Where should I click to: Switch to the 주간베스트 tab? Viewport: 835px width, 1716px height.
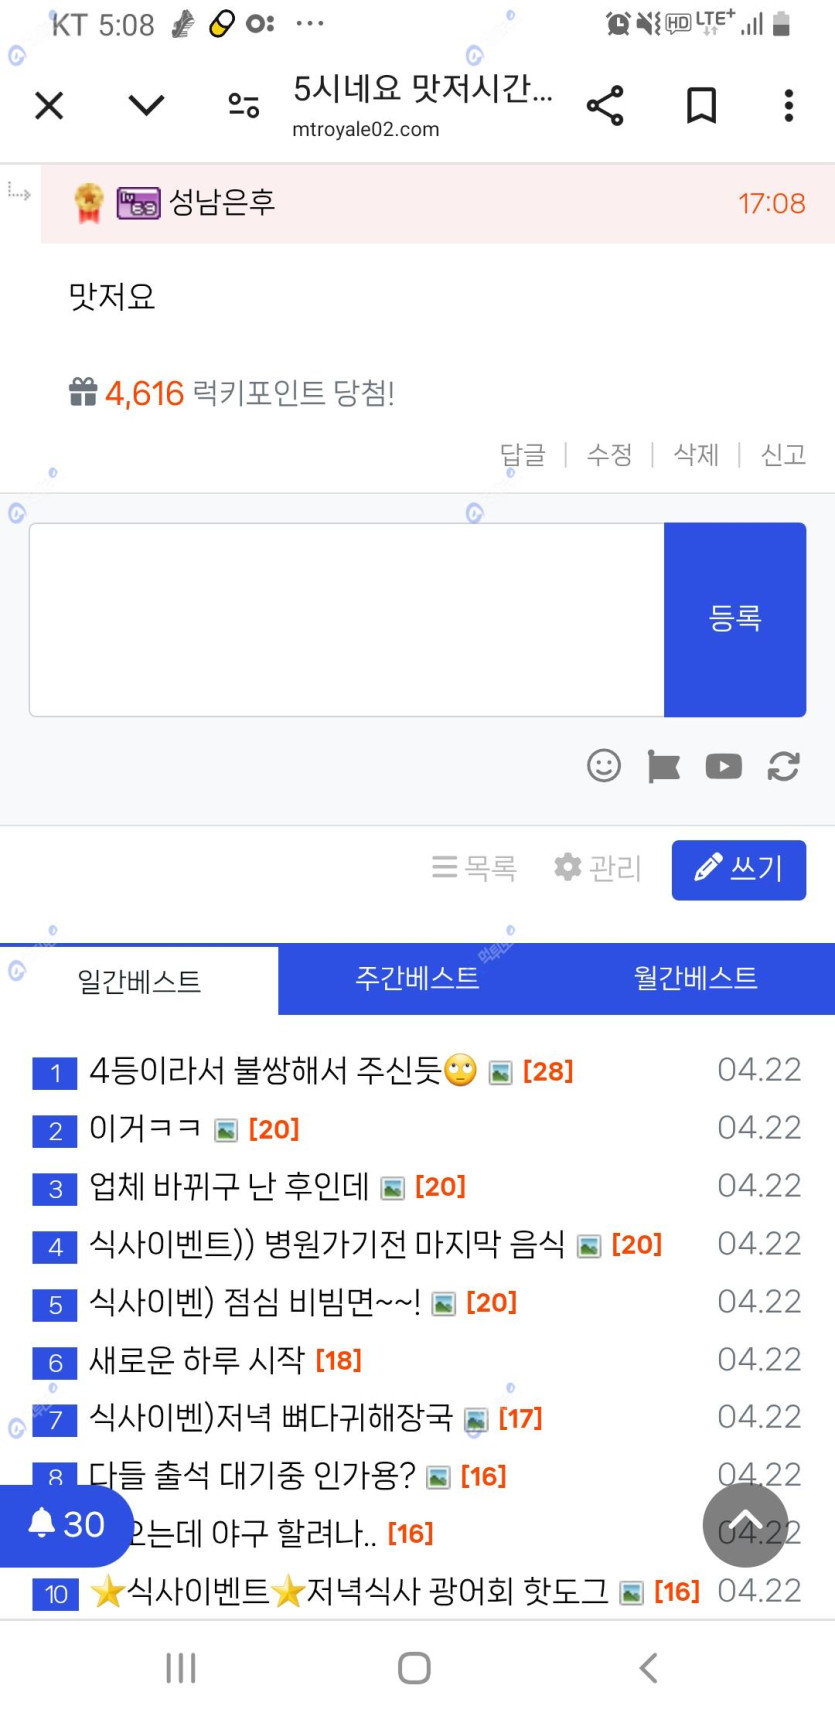point(417,978)
